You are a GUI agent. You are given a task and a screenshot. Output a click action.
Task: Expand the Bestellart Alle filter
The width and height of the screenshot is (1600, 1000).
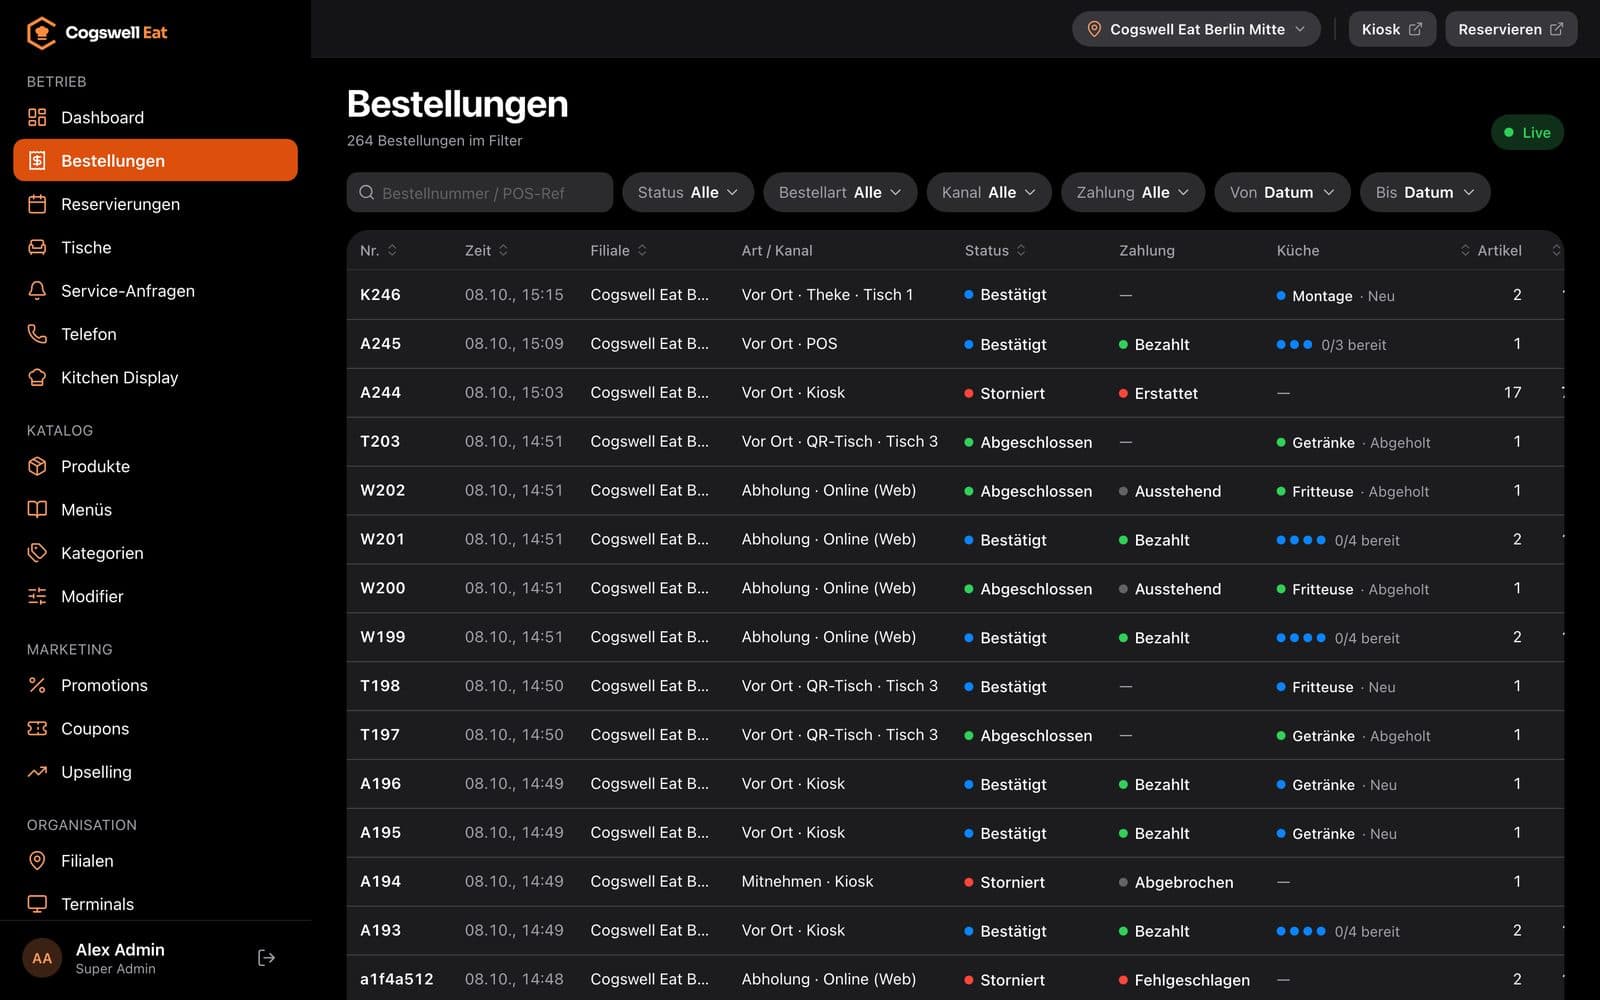click(840, 192)
